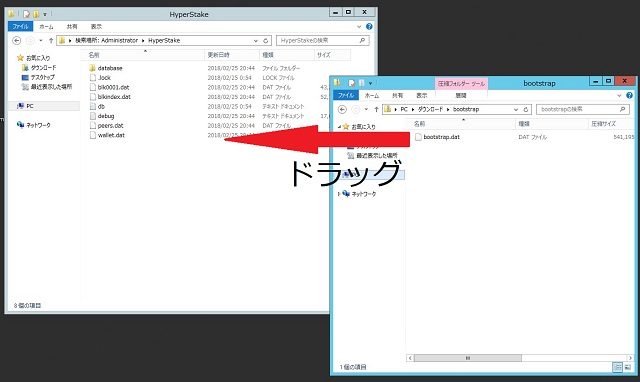The width and height of the screenshot is (640, 382).
Task: Select the db text document icon
Action: pyautogui.click(x=92, y=107)
